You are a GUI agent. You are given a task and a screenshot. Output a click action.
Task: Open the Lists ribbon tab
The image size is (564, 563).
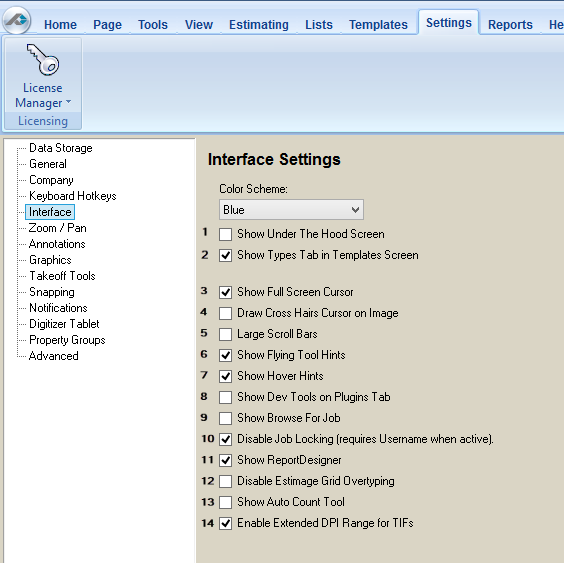[x=319, y=25]
